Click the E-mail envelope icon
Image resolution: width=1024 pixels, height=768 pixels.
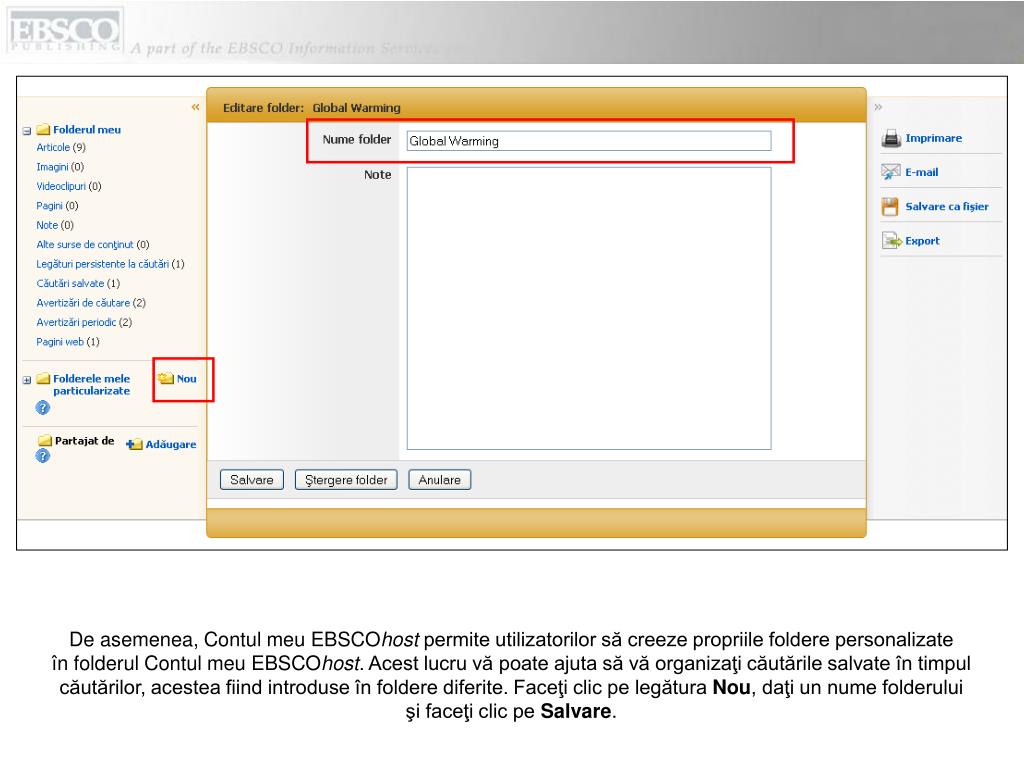(891, 172)
